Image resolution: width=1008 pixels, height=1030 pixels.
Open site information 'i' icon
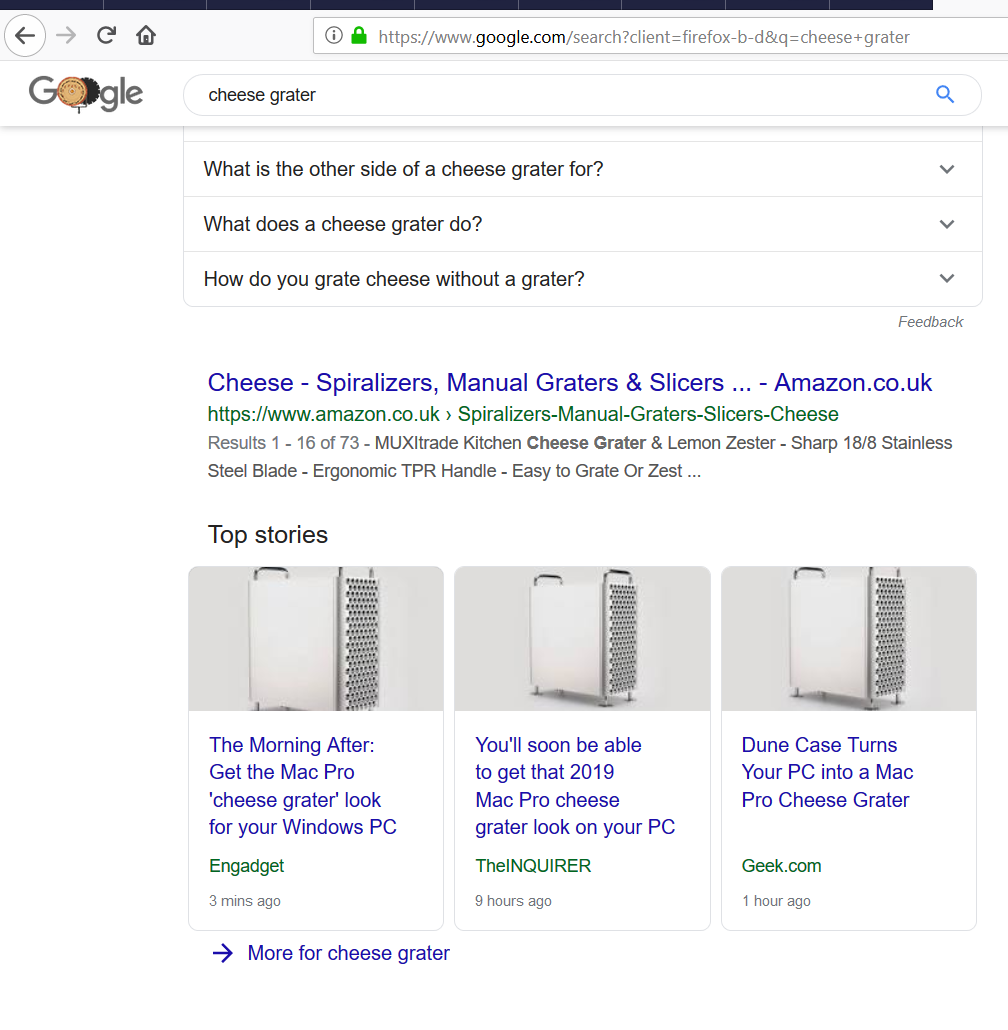[334, 37]
